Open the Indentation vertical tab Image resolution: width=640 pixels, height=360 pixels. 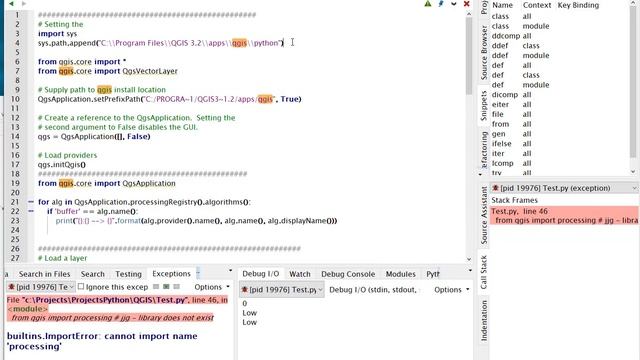(484, 320)
